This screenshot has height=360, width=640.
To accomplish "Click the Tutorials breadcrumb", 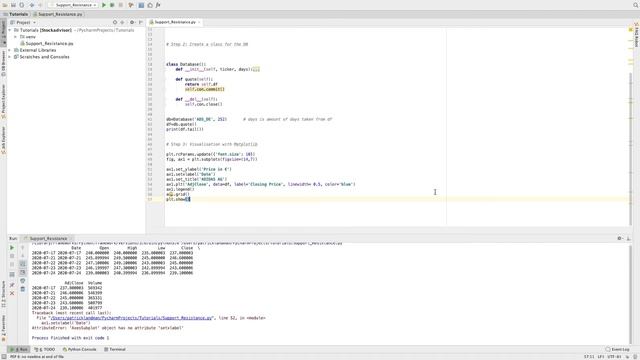I will (16, 14).
